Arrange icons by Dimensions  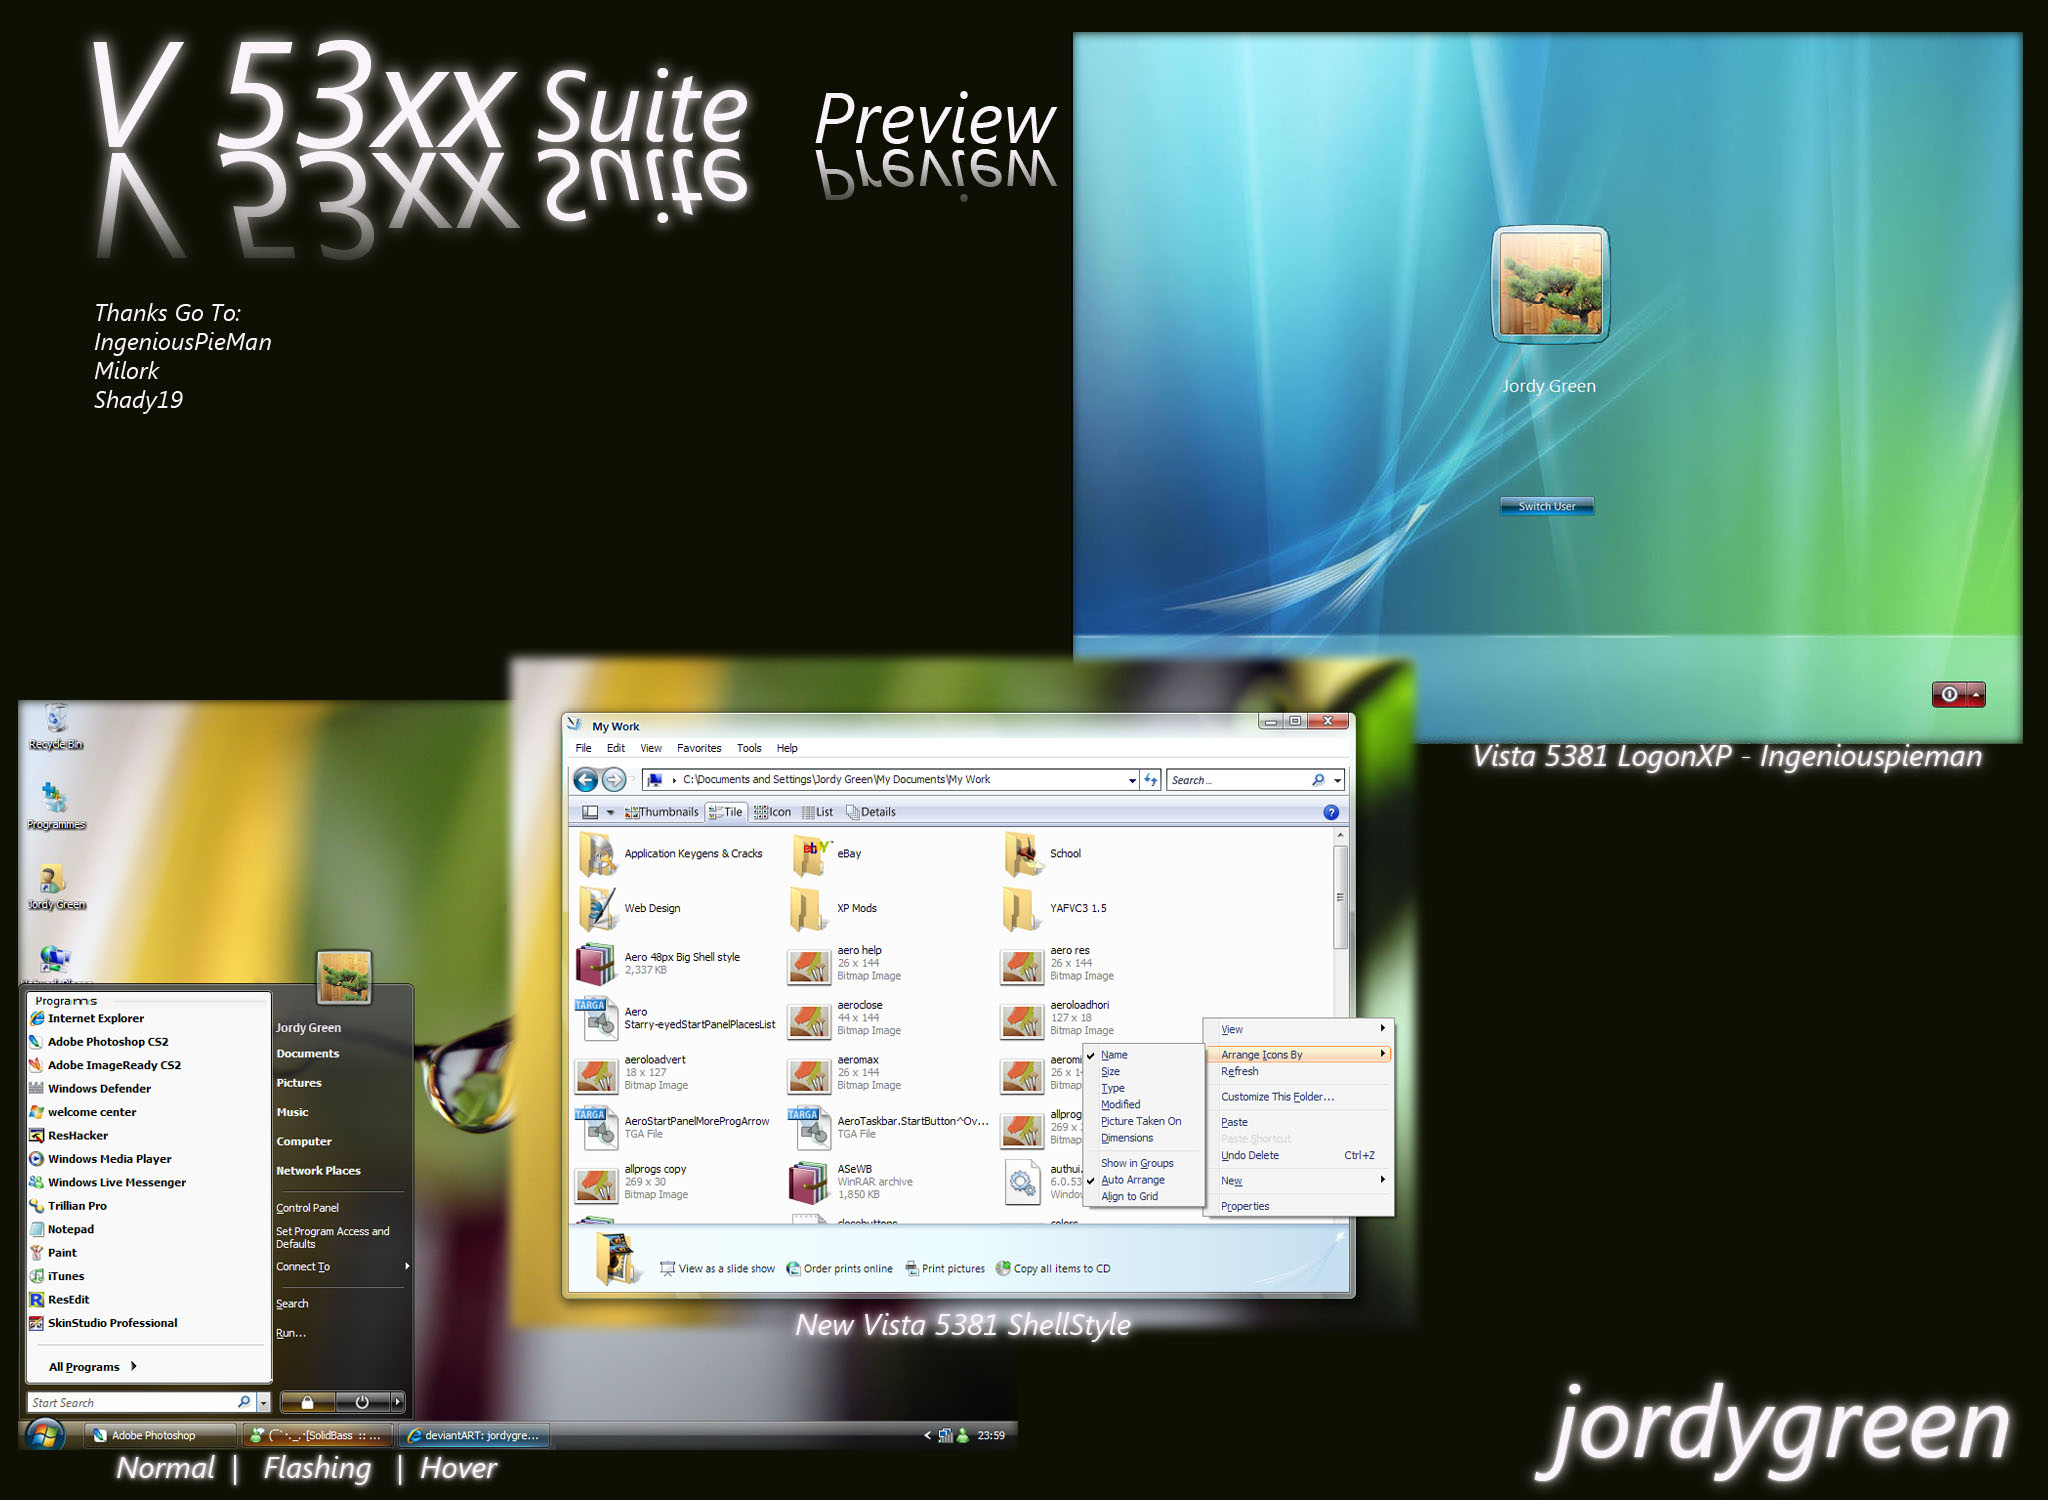(1126, 1138)
